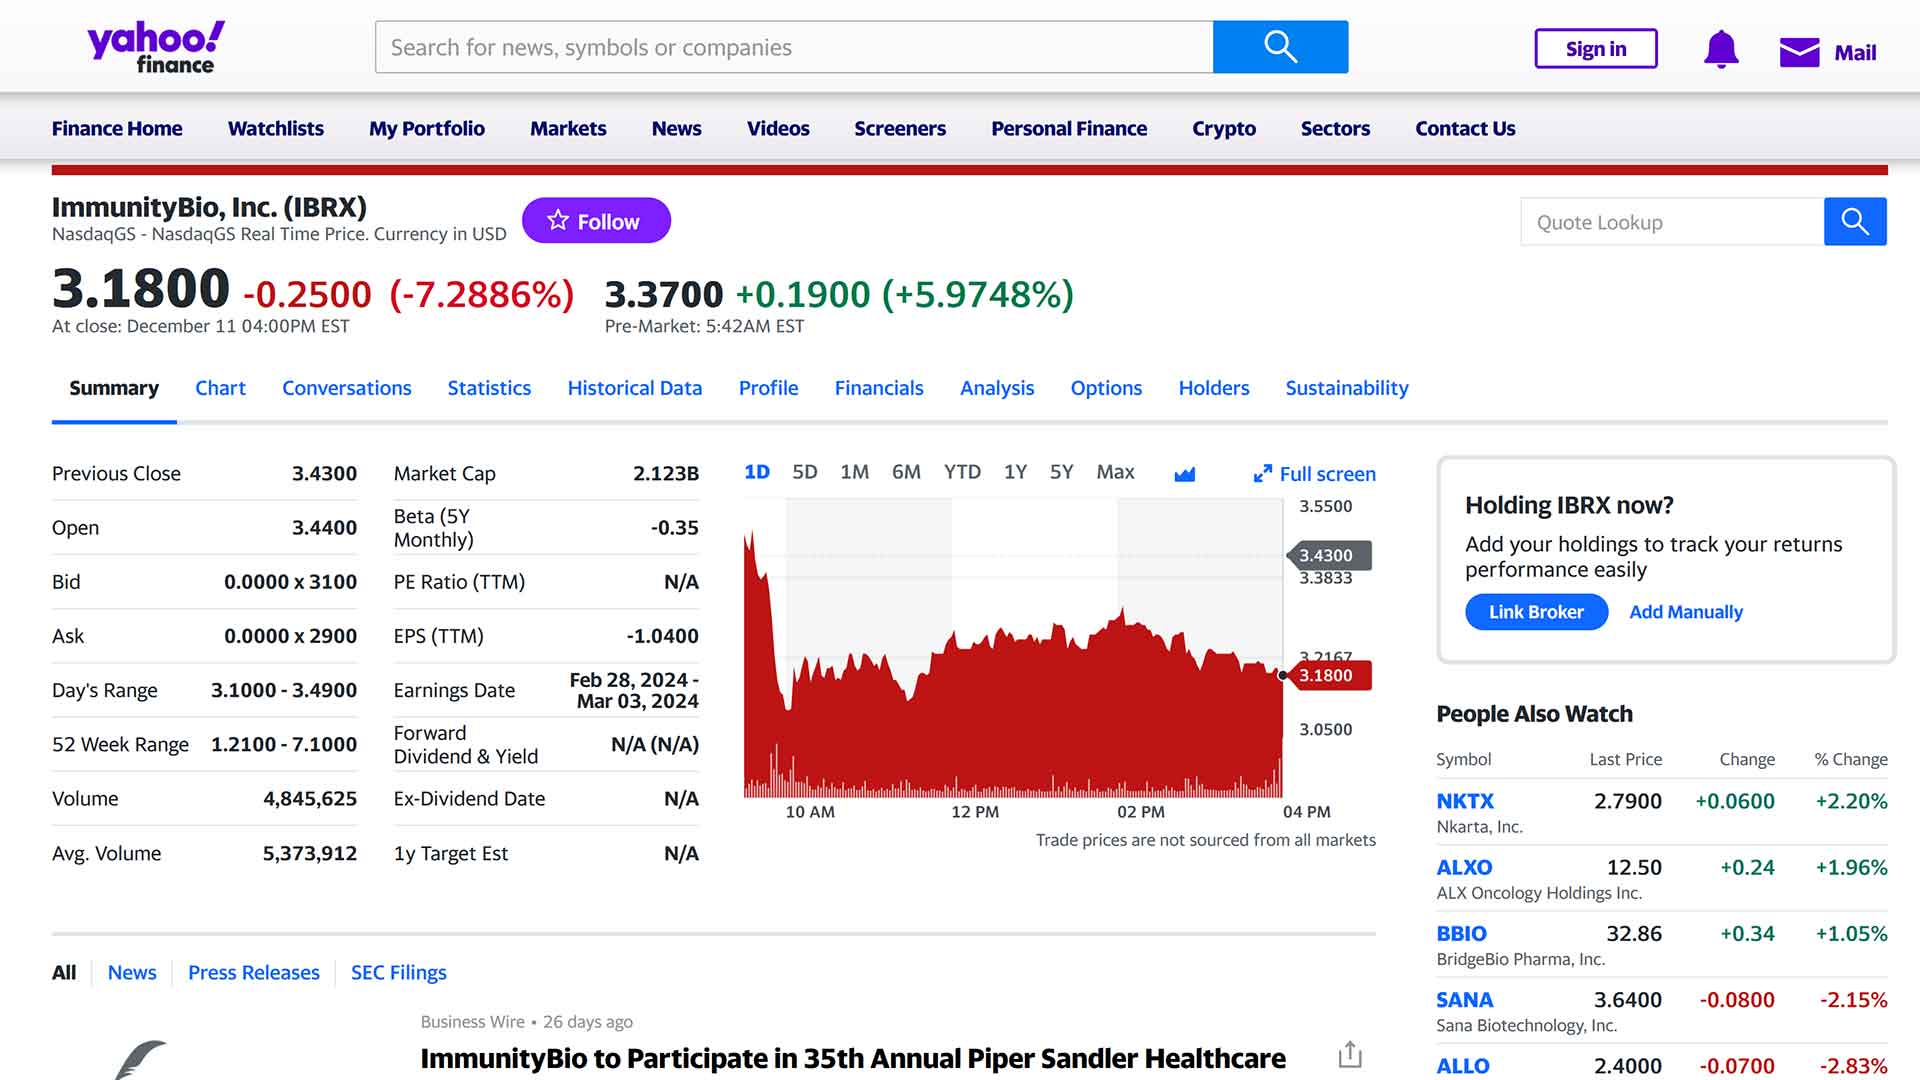Open the Conversations tab
Screen dimensions: 1920x1080
[347, 388]
